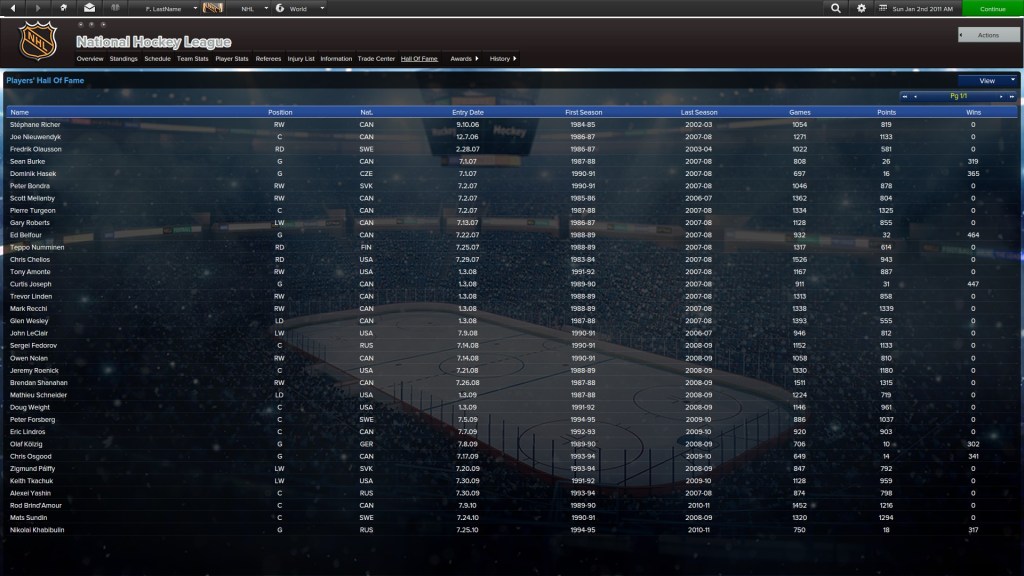Click the NHL shield logo
This screenshot has width=1024, height=576.
[38, 42]
